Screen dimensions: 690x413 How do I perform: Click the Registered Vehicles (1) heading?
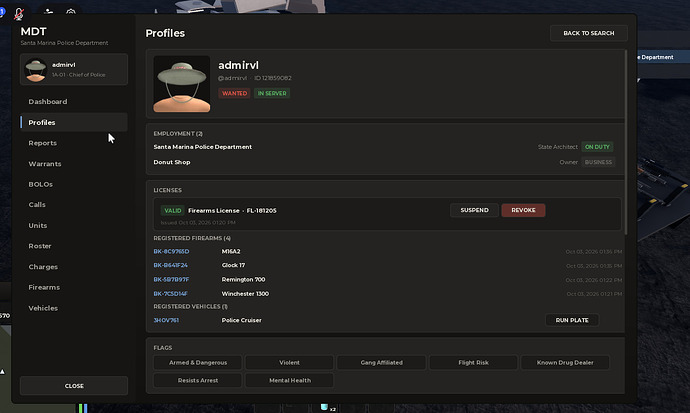coord(191,306)
